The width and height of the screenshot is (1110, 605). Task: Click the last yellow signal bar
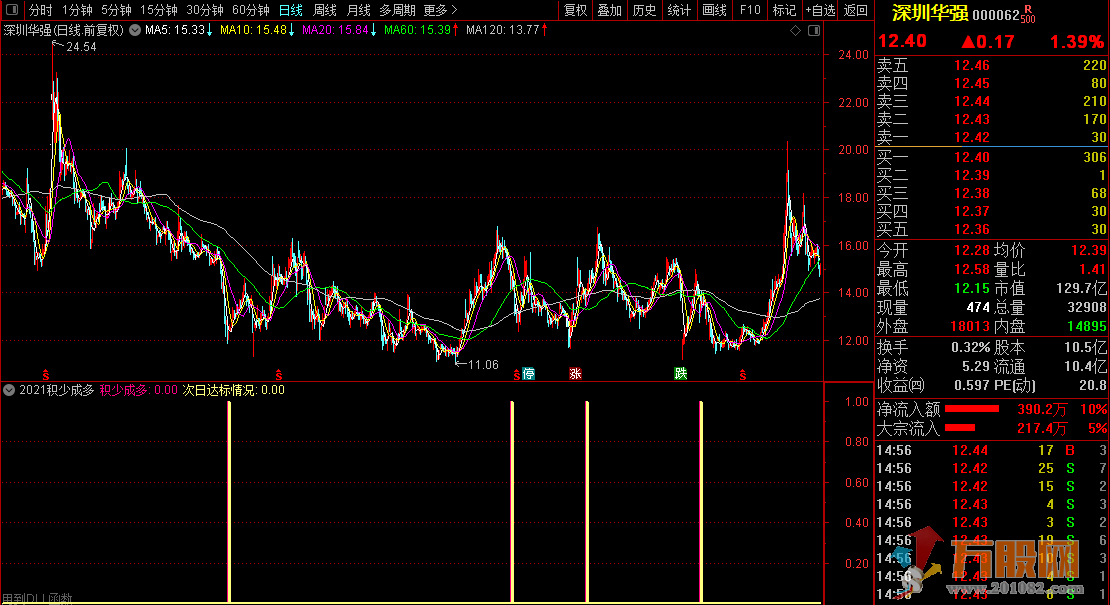[701, 502]
